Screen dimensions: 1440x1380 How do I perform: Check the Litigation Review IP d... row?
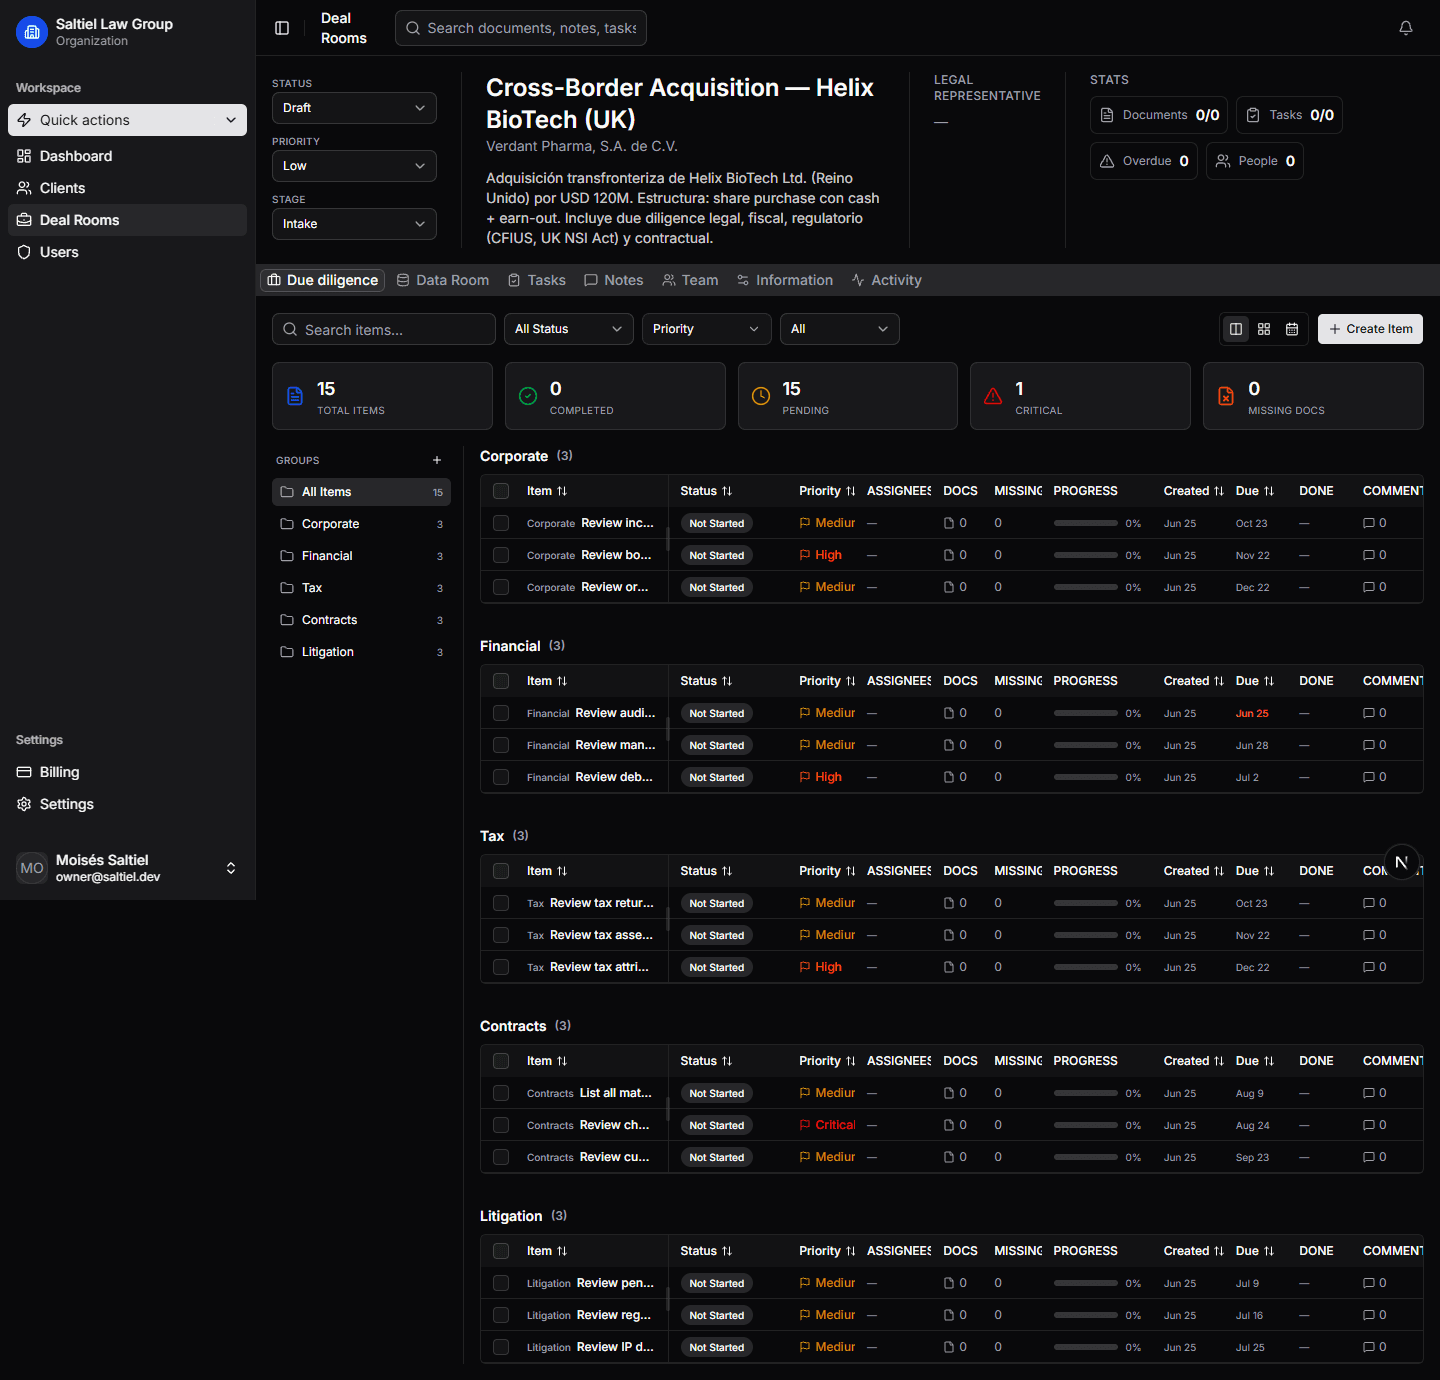[x=501, y=1347]
